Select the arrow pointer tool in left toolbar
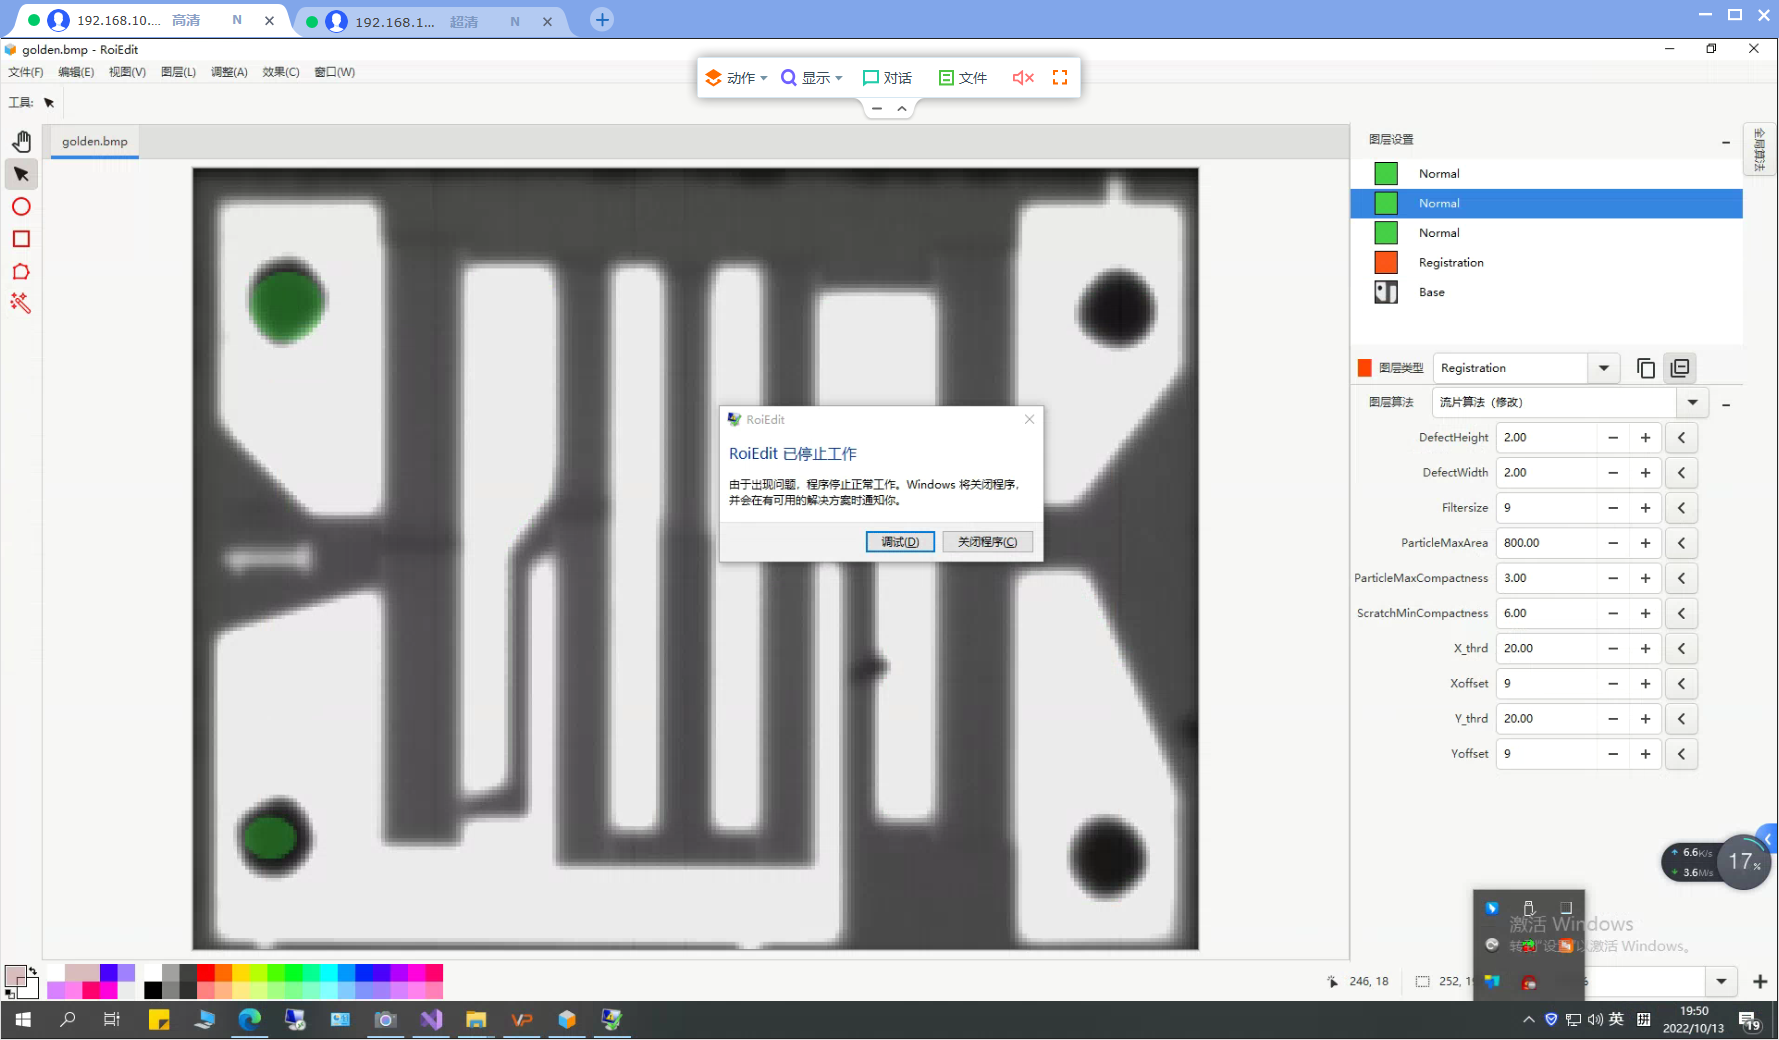Viewport: 1779px width, 1040px height. point(21,174)
